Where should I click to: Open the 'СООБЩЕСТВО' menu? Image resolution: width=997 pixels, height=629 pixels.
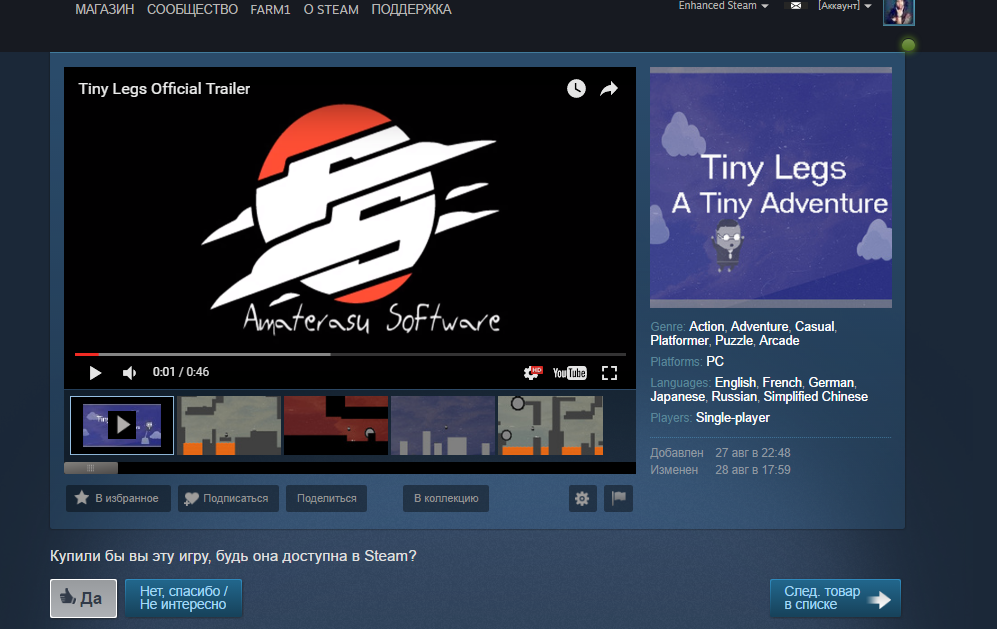[193, 10]
